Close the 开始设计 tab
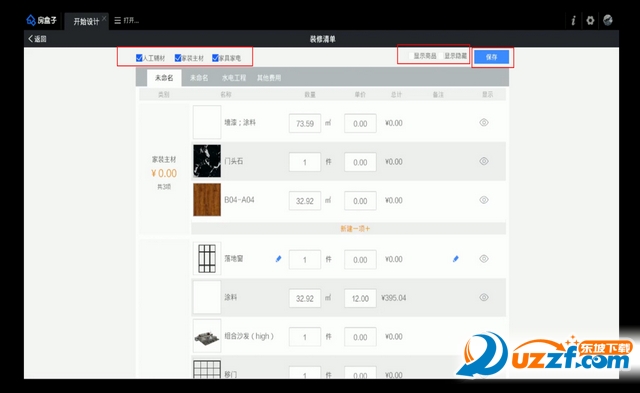The width and height of the screenshot is (640, 393). pyautogui.click(x=104, y=18)
